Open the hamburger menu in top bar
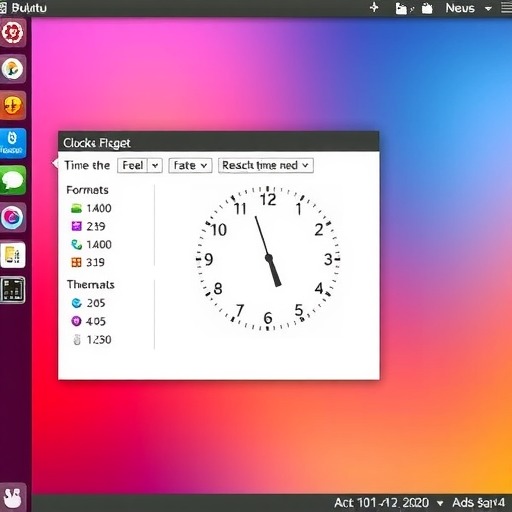Screen dimensions: 512x512 (507, 8)
